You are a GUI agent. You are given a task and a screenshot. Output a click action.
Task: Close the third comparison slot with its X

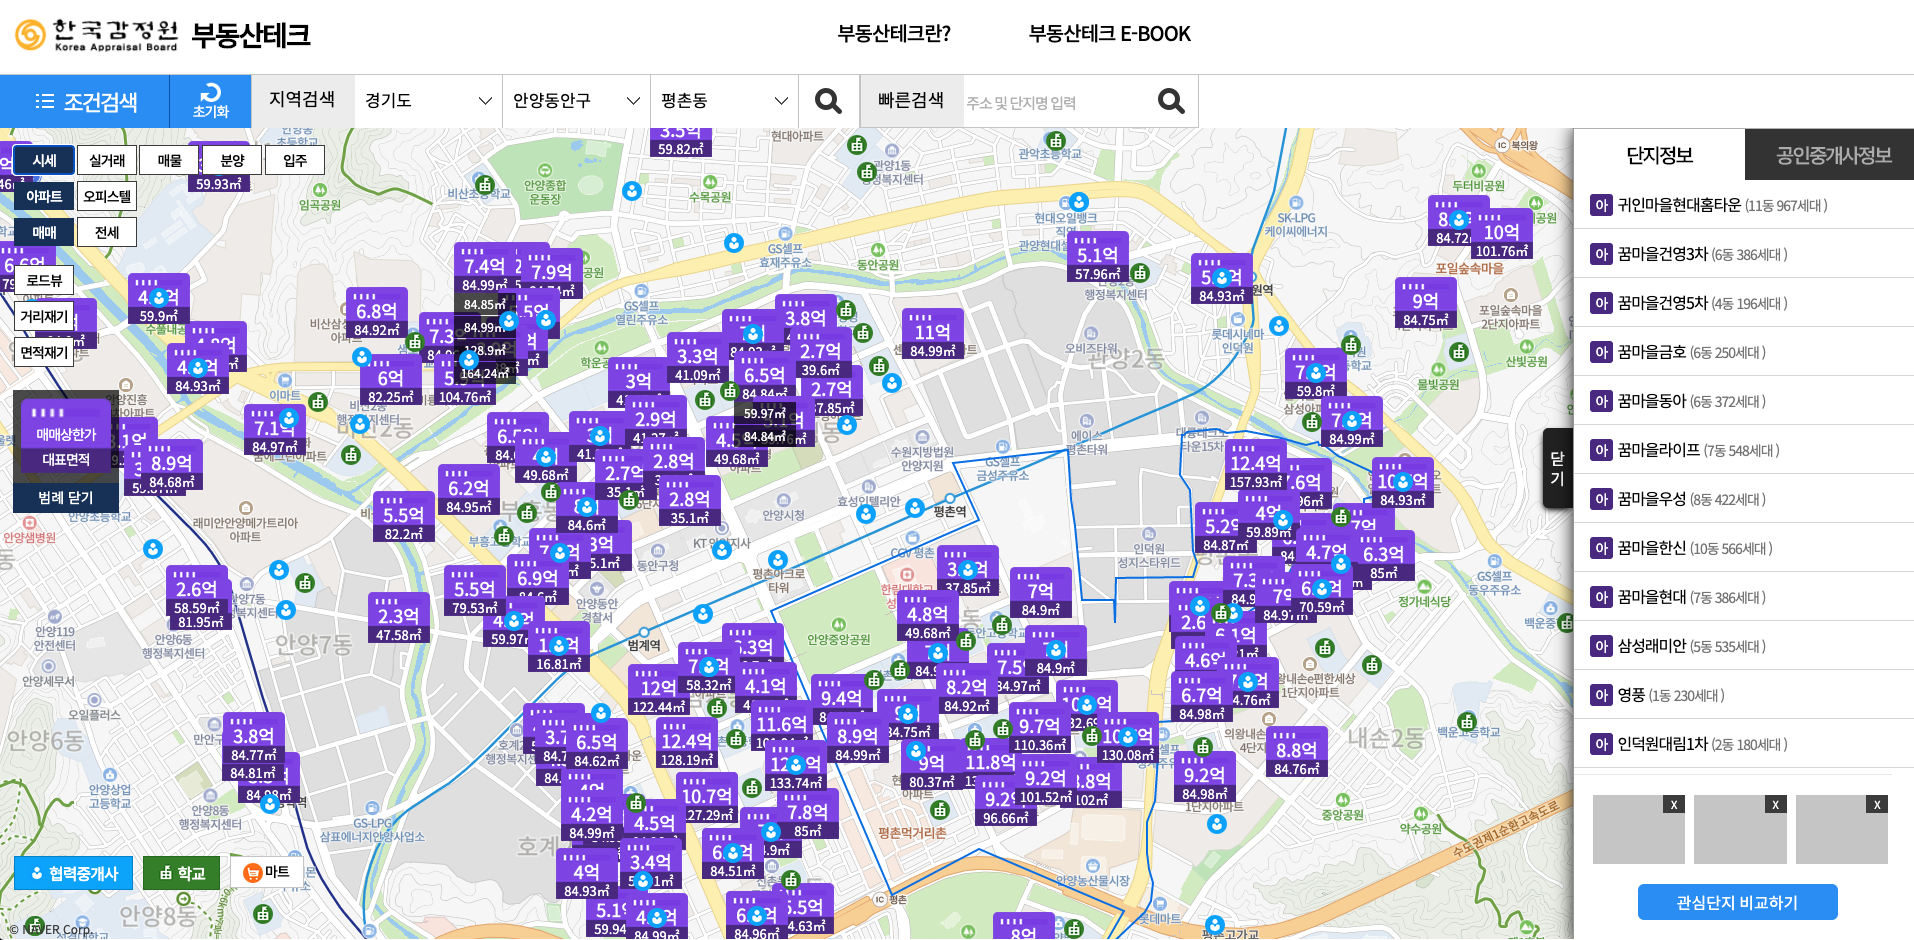(x=1877, y=804)
